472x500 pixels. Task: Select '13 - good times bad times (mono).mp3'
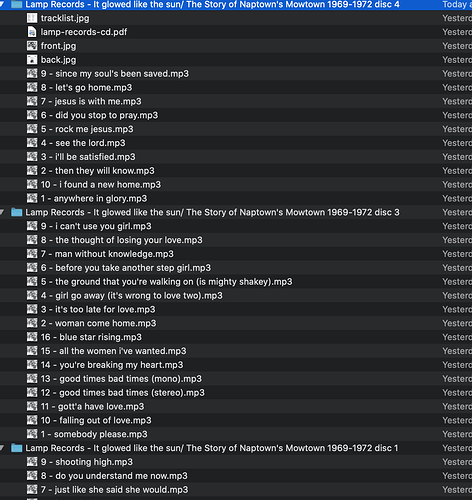(121, 379)
